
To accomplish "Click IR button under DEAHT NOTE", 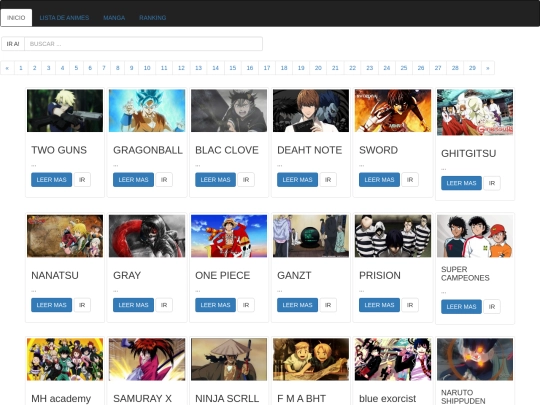I will click(328, 180).
